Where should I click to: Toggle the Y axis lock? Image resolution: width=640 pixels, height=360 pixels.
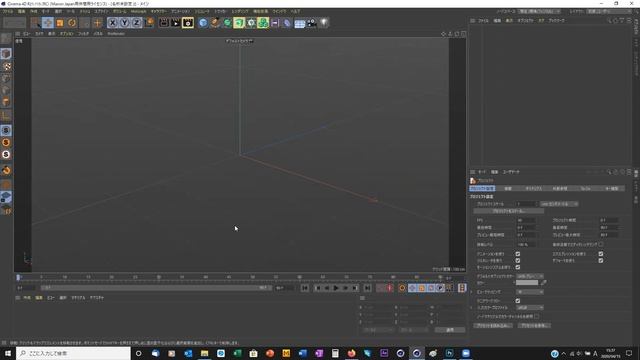pos(124,23)
